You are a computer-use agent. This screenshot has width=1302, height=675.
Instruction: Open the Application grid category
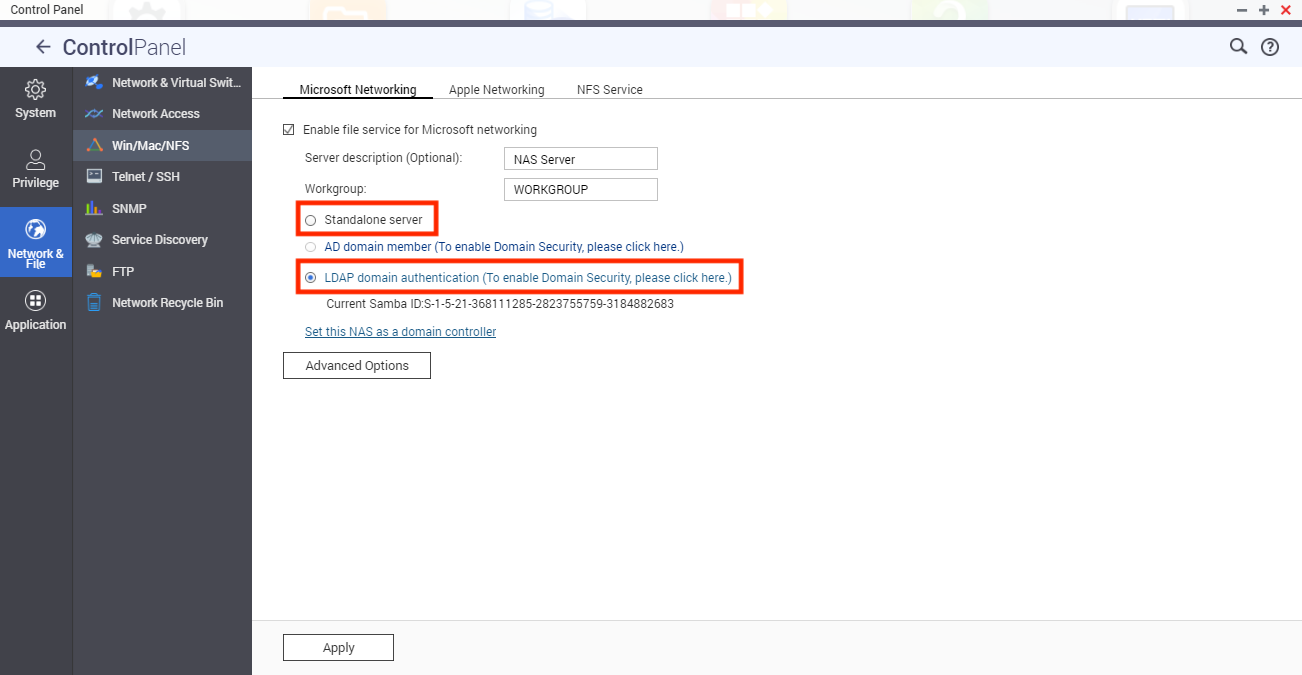point(35,311)
